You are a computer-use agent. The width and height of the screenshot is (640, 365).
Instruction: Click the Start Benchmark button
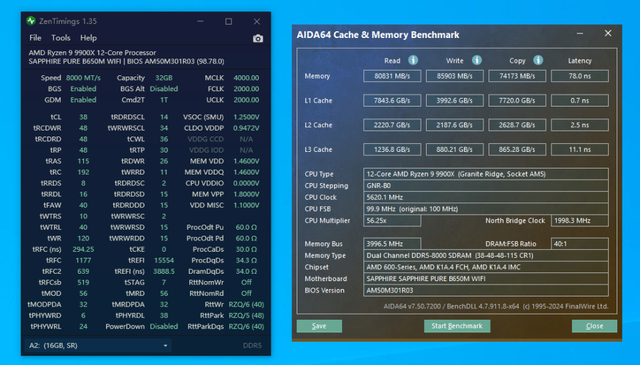point(457,326)
